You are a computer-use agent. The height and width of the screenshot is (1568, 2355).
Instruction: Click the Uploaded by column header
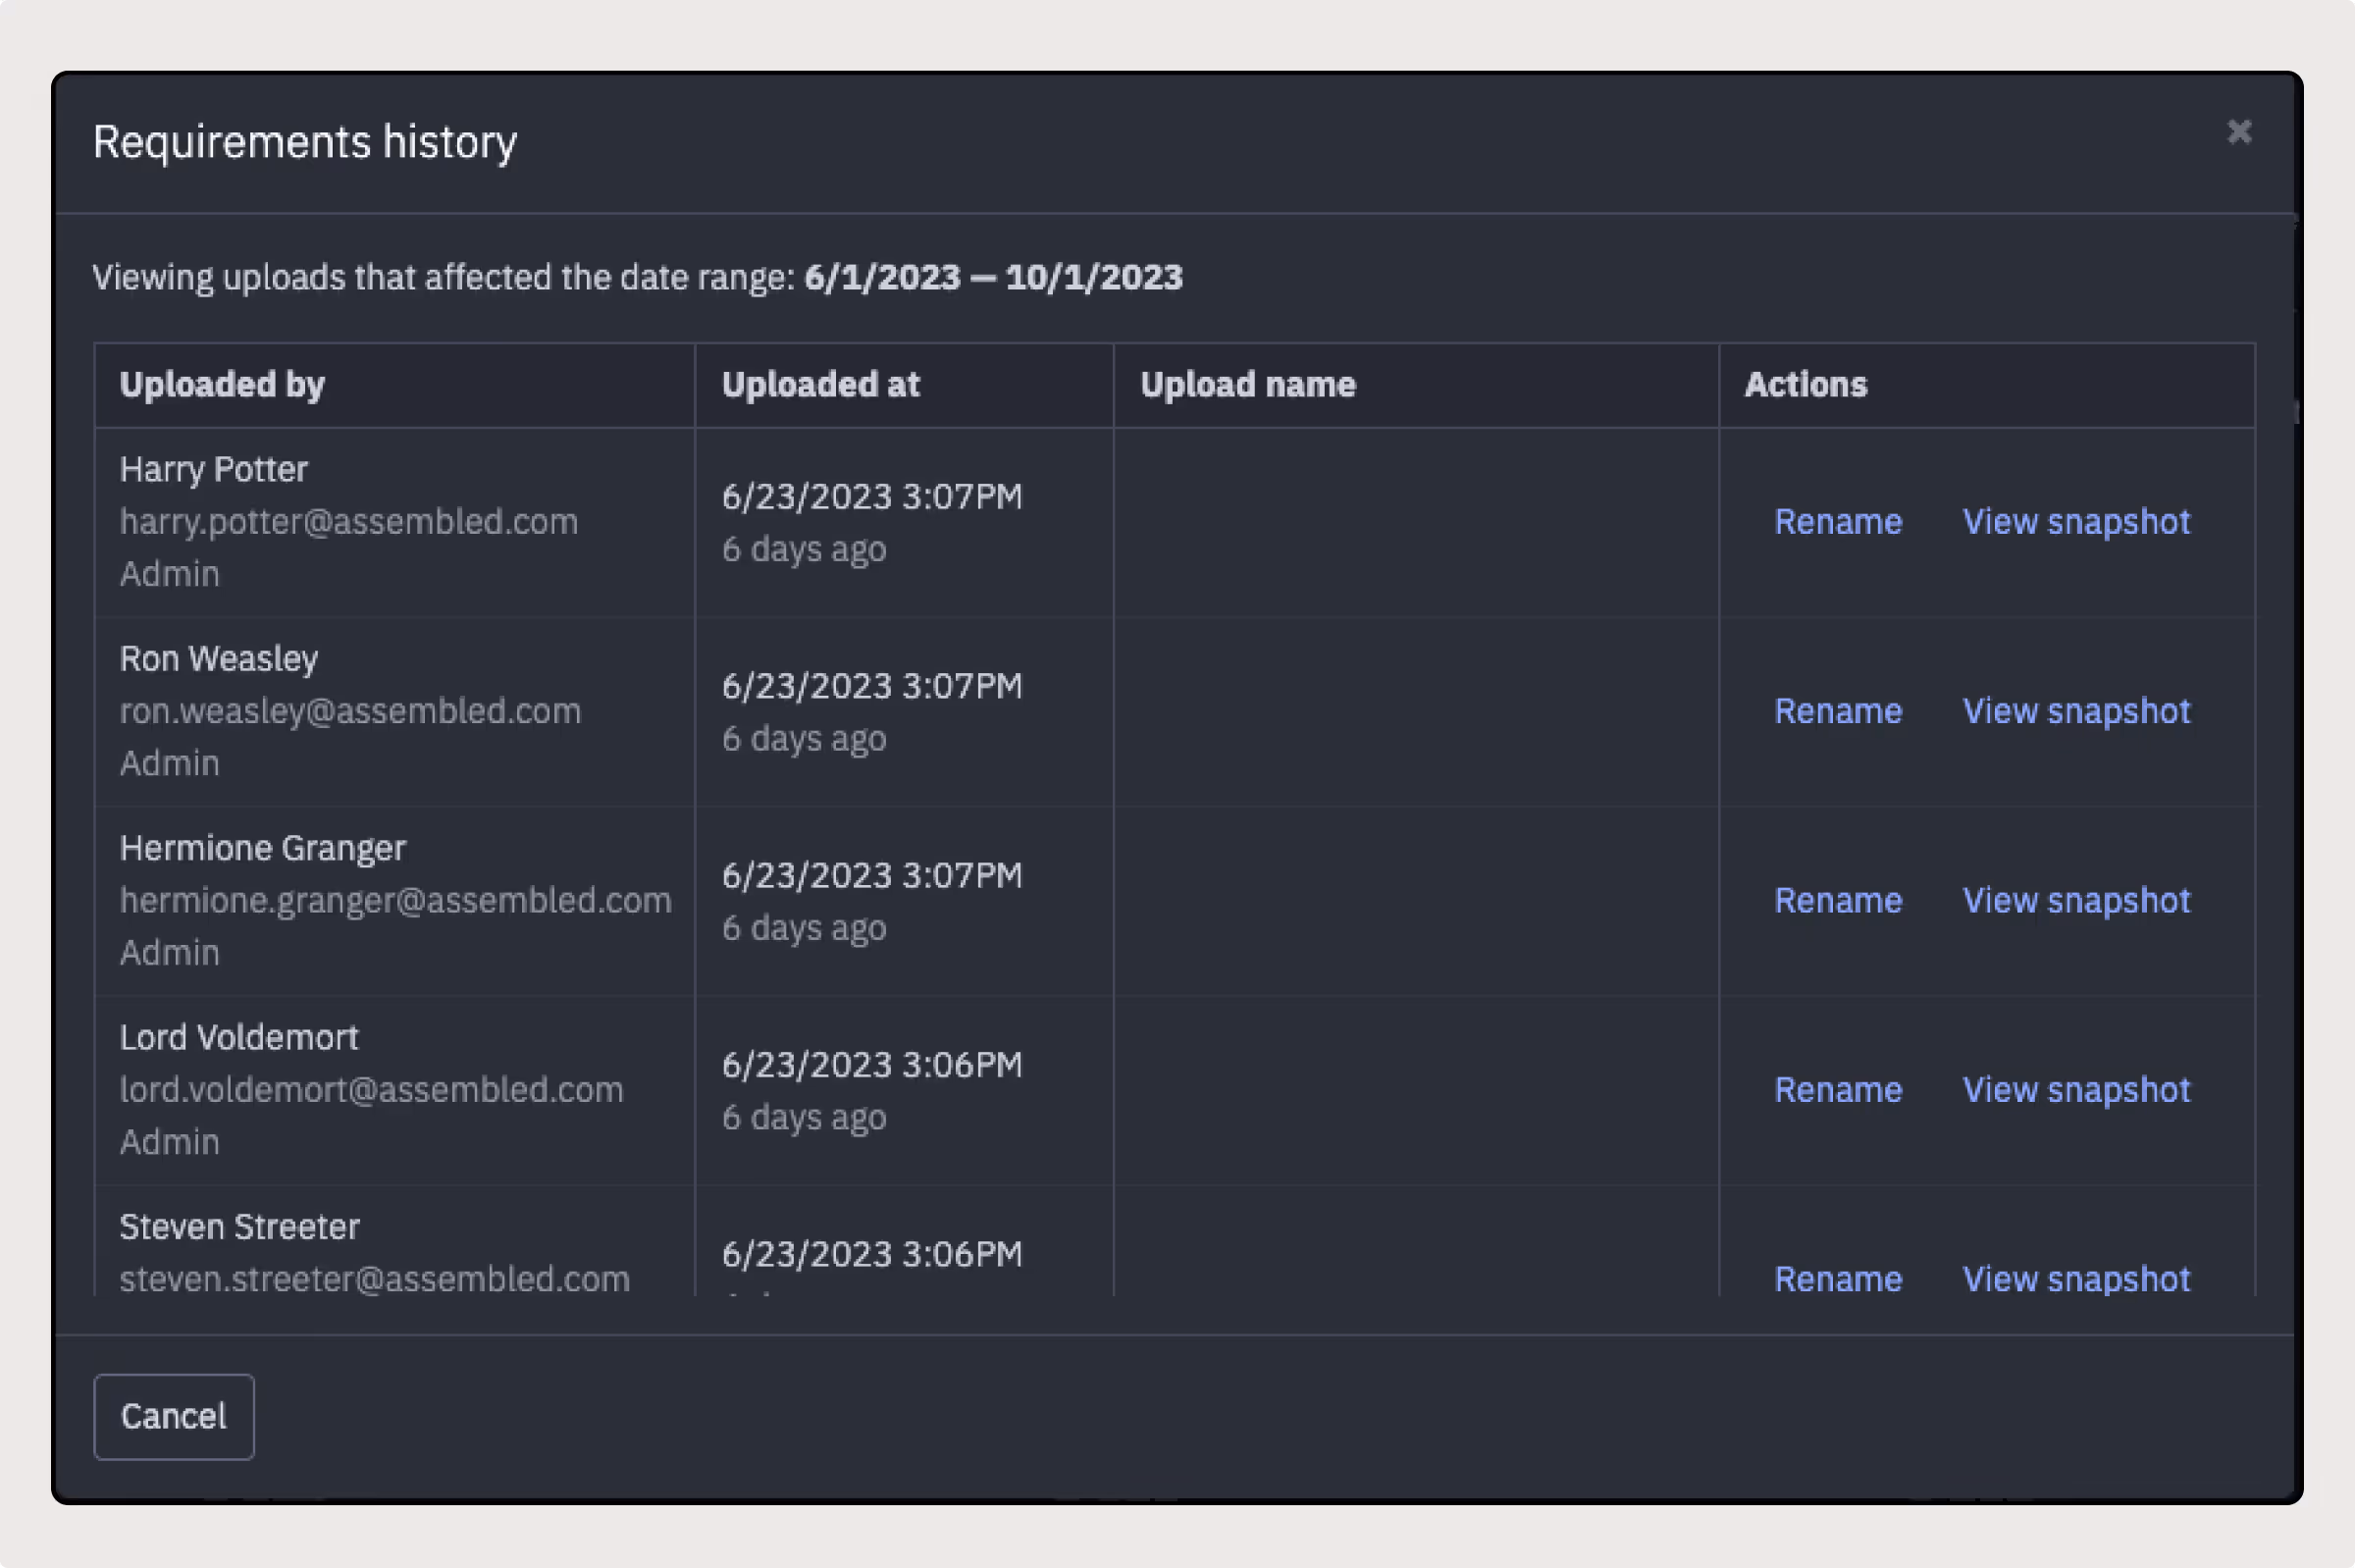click(x=222, y=385)
